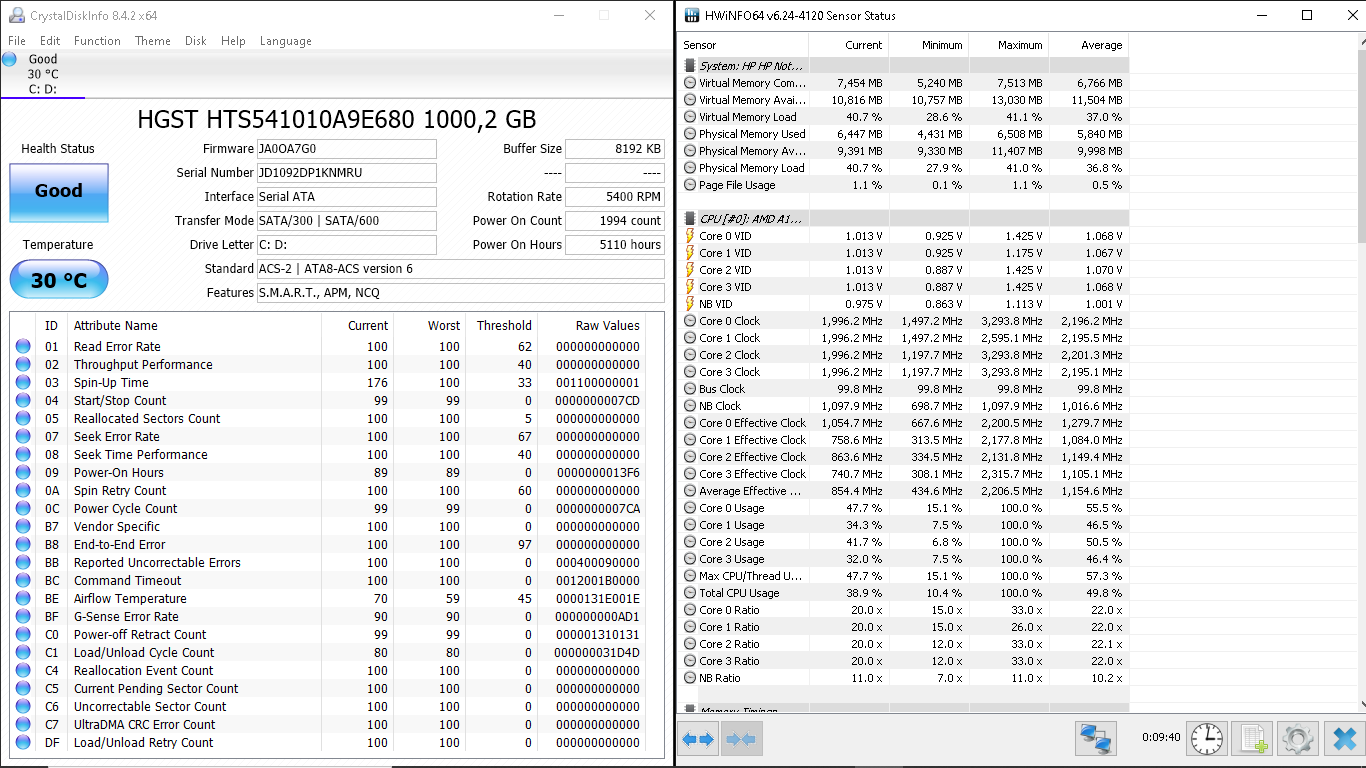Click the Average column header in HWiNFO
Viewport: 1366px width, 768px height.
coord(1088,45)
